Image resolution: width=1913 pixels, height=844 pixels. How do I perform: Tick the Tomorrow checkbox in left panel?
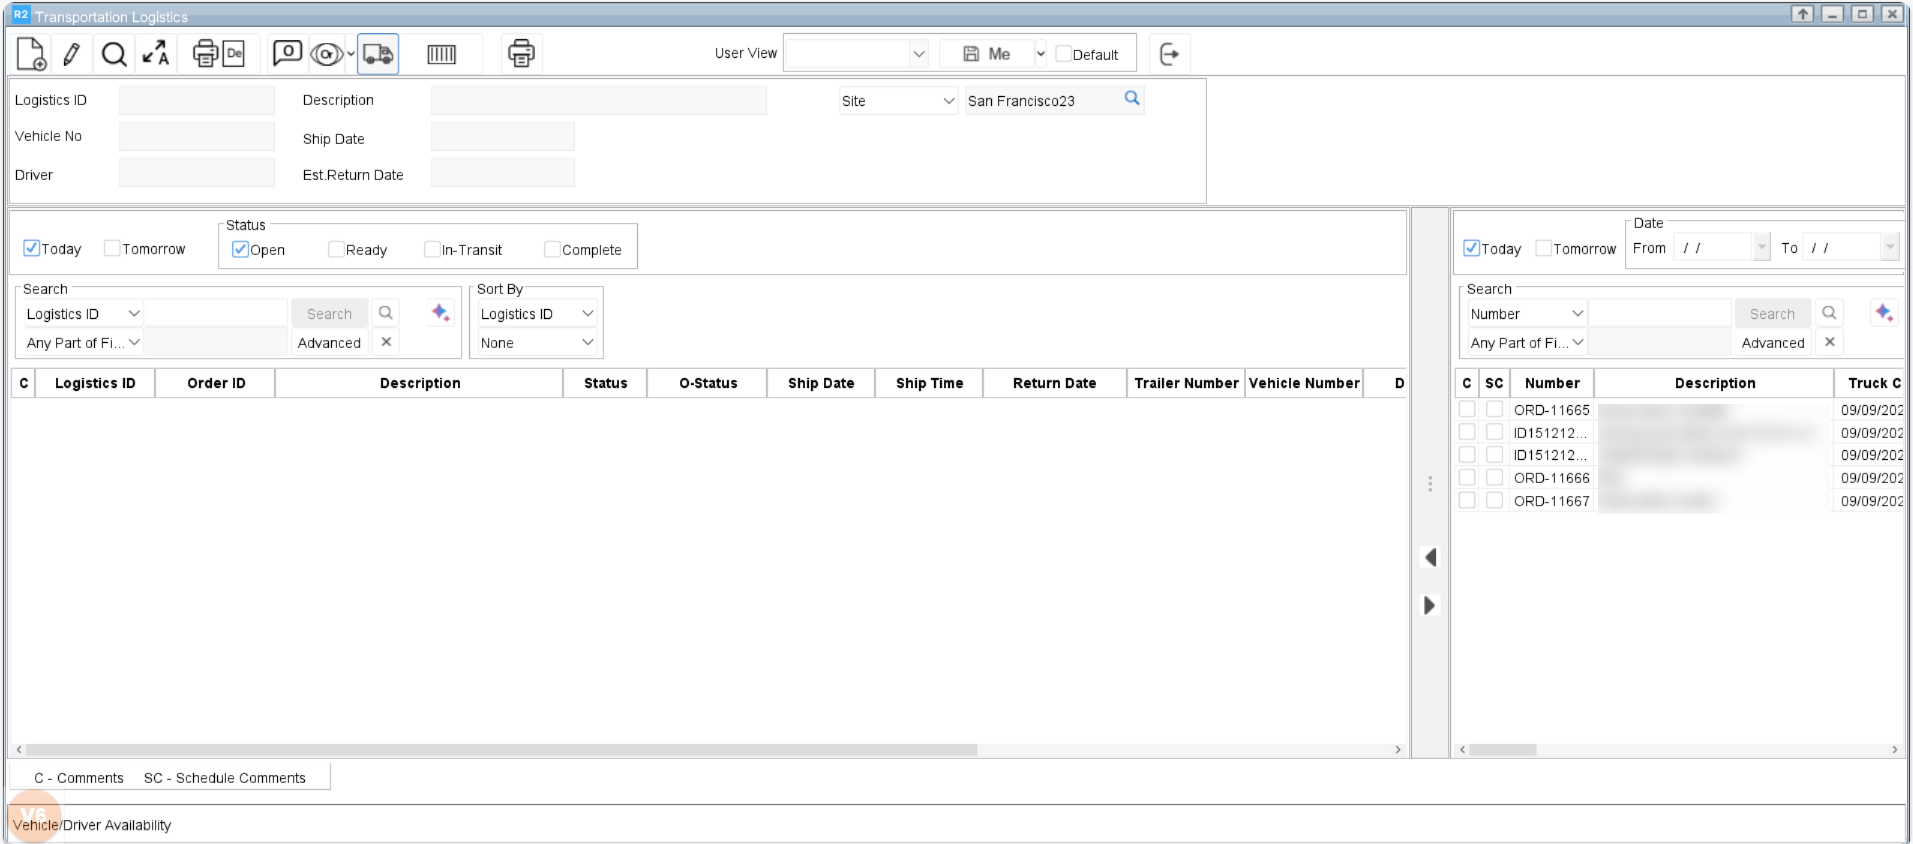[x=113, y=249]
